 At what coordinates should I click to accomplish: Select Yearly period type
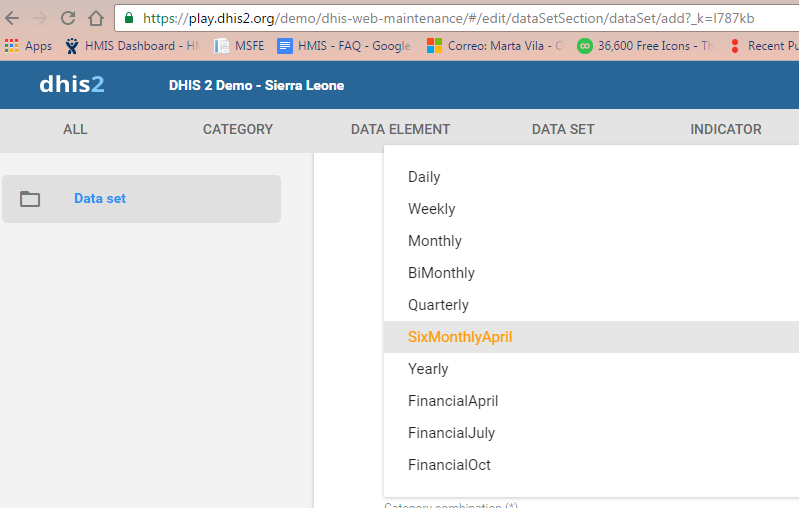click(591, 369)
